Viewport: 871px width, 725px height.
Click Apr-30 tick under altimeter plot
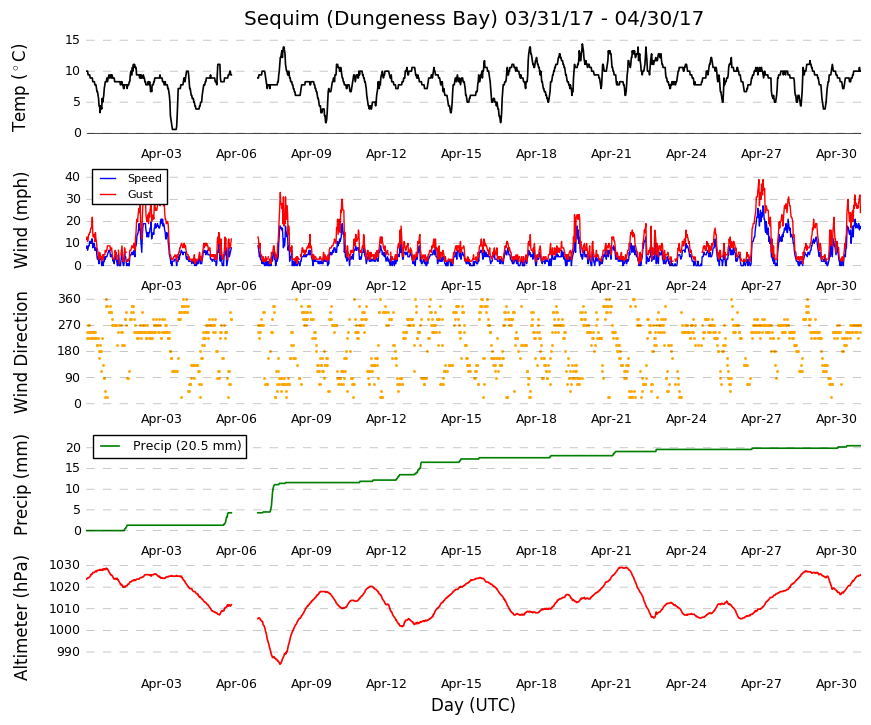point(836,684)
